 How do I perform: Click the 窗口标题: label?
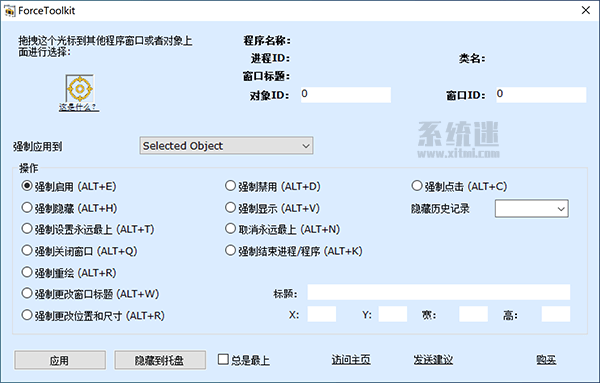[266, 76]
